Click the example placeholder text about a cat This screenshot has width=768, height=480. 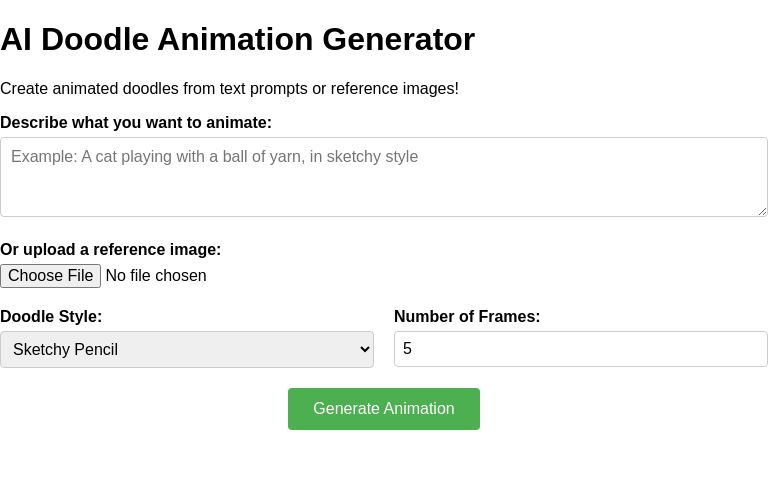[x=215, y=157]
